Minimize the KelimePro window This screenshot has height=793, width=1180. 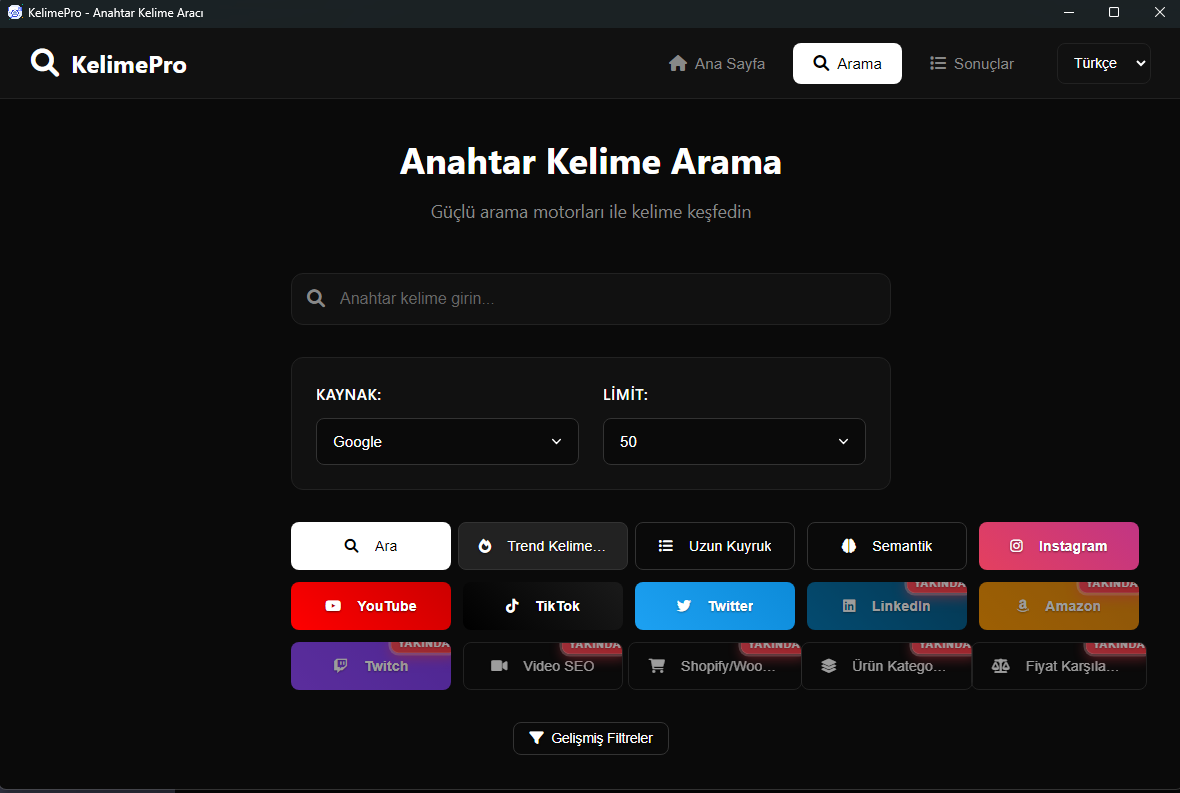pos(1069,13)
